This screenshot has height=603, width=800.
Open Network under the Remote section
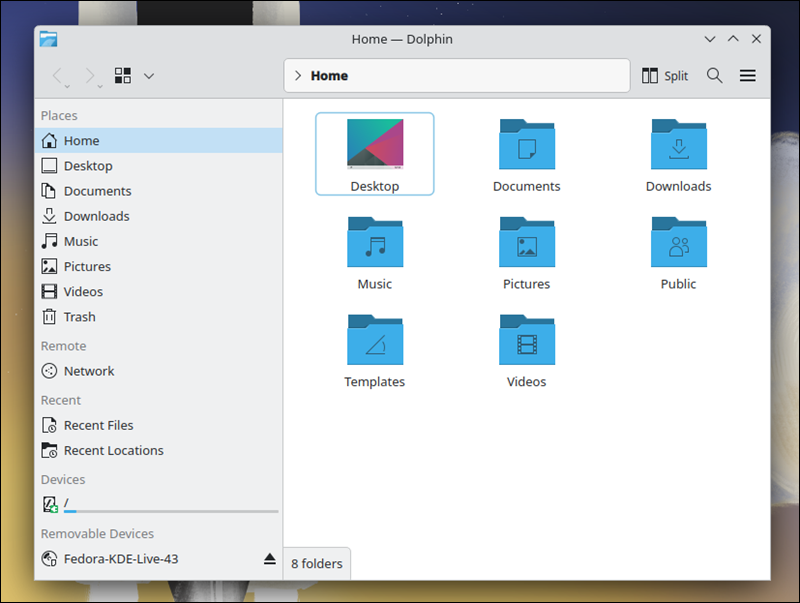point(88,370)
